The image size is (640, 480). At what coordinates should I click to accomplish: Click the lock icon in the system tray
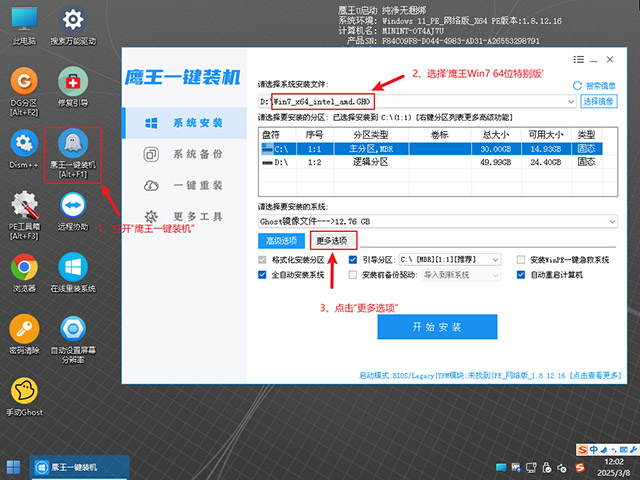pyautogui.click(x=547, y=468)
